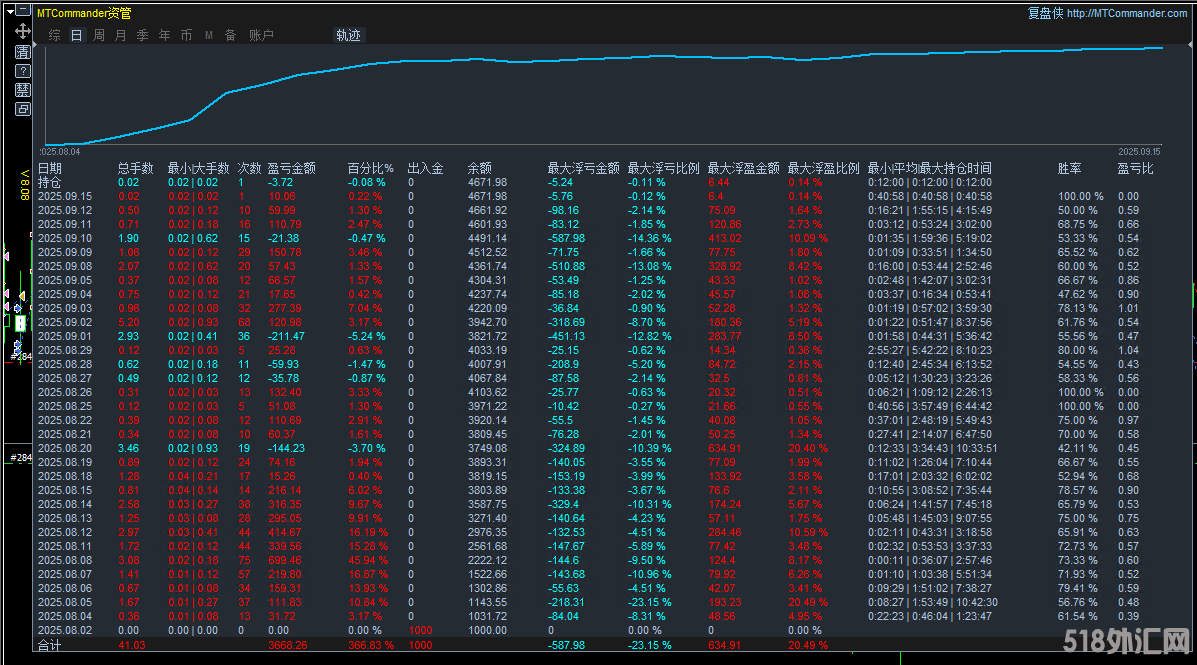Switch to the 账户 account tab

[x=261, y=34]
